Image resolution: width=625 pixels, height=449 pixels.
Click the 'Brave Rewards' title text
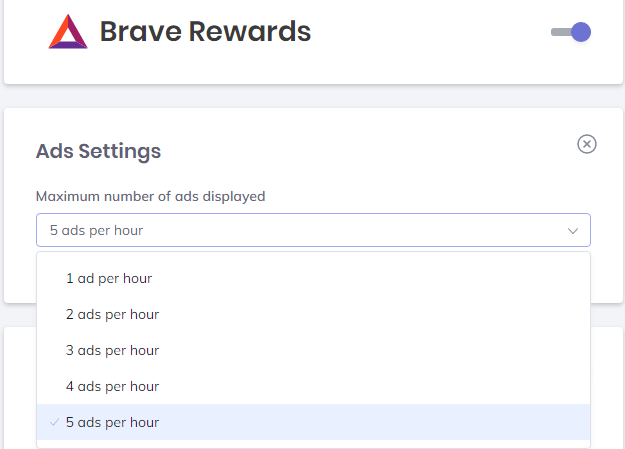pyautogui.click(x=205, y=32)
